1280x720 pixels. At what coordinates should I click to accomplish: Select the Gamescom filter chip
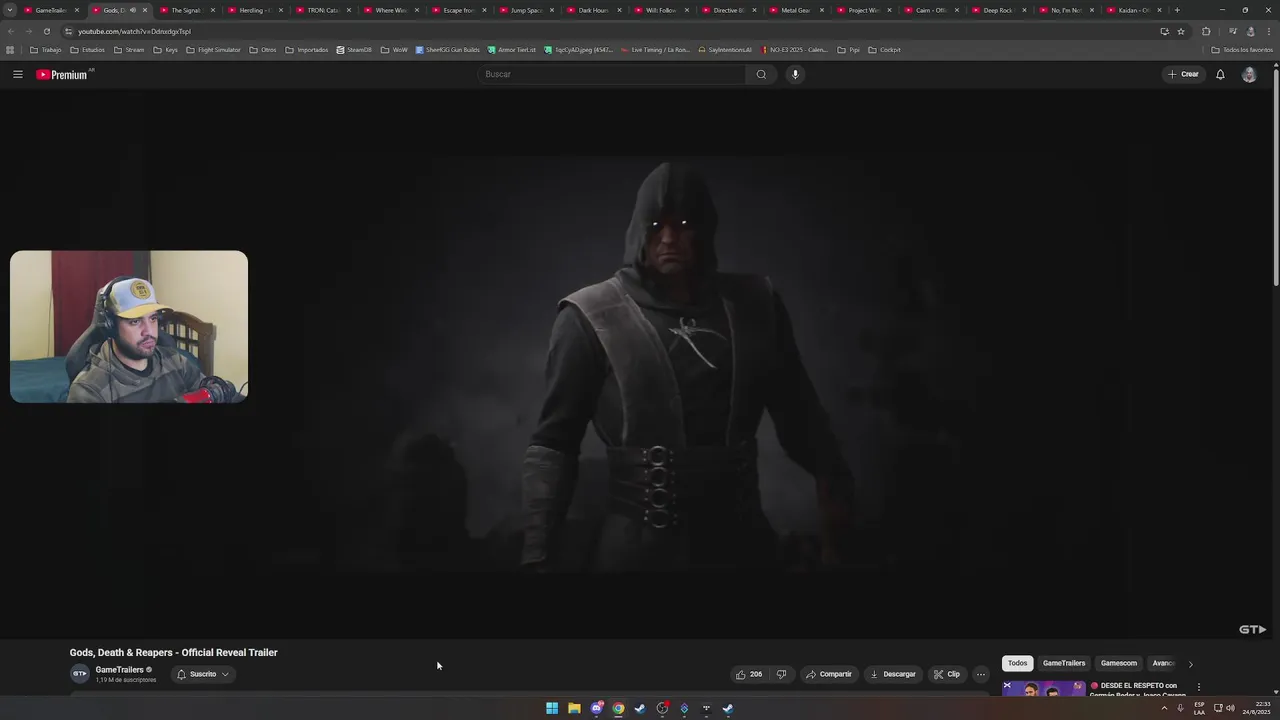tap(1118, 663)
